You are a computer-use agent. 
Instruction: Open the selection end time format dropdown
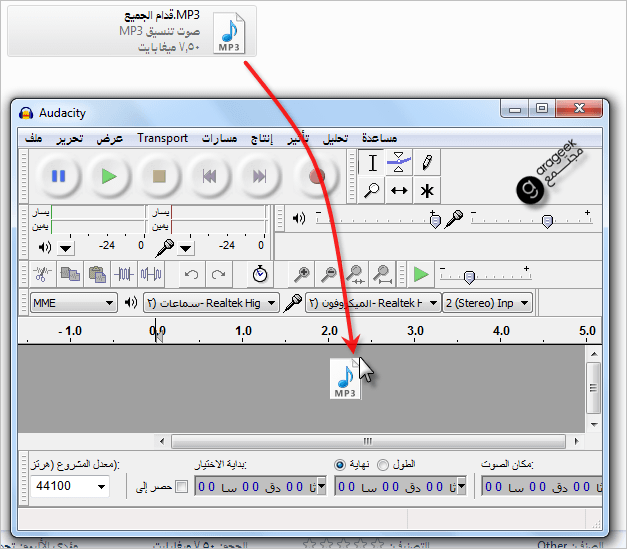[x=462, y=486]
